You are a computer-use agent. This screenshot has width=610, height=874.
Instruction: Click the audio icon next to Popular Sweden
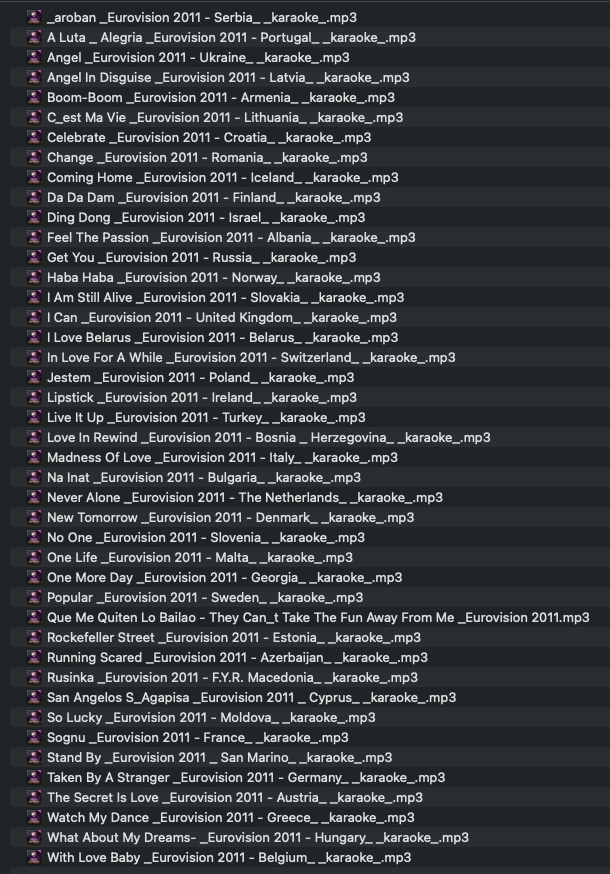tap(34, 598)
